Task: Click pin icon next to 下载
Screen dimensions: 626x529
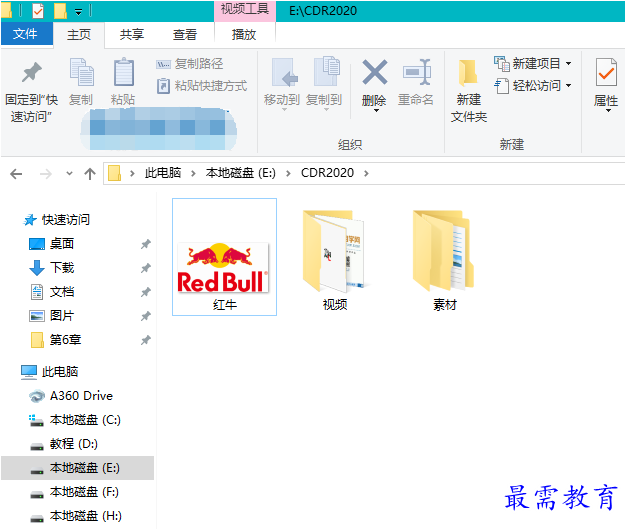Action: (x=146, y=268)
